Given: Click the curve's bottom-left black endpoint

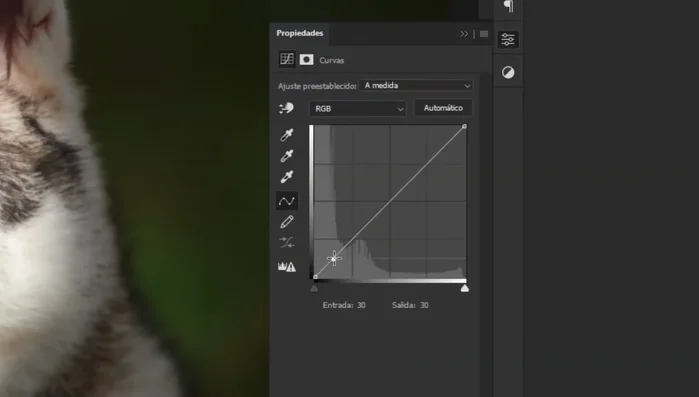Looking at the screenshot, I should tap(315, 277).
